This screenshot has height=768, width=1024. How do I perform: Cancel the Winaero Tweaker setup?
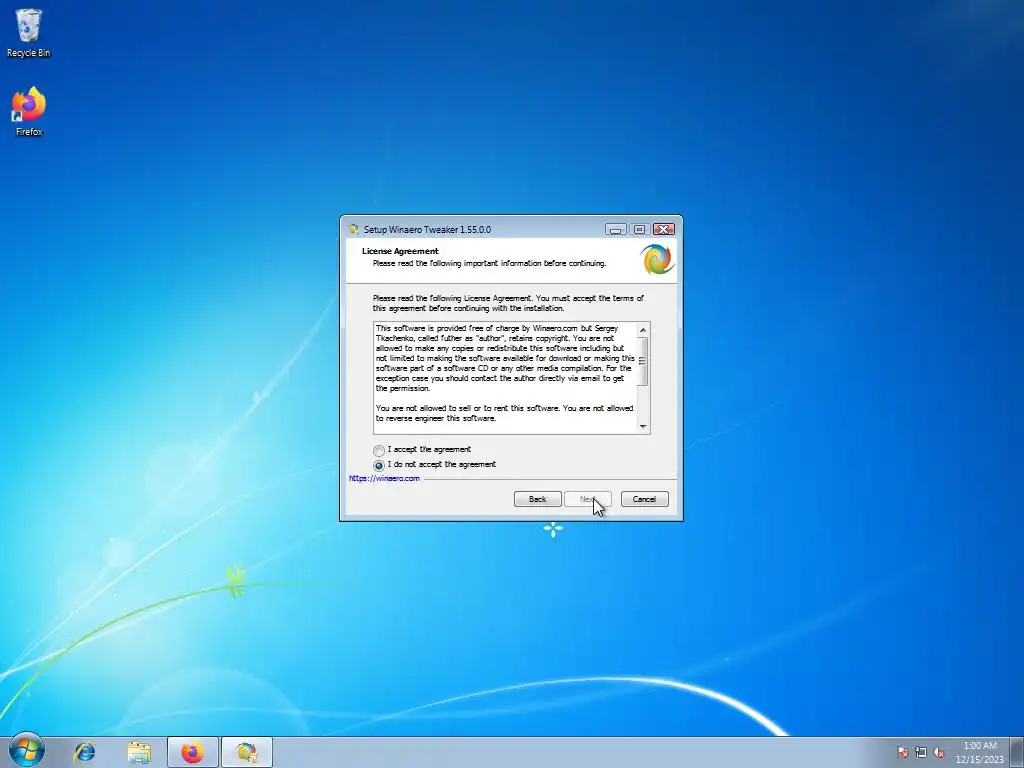[644, 499]
